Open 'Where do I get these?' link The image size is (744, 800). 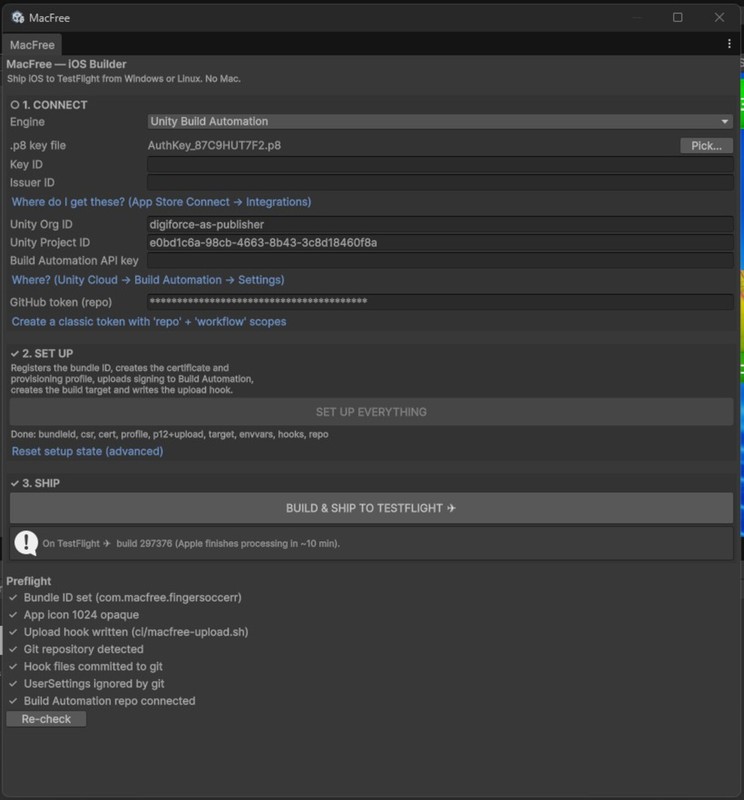(x=161, y=202)
